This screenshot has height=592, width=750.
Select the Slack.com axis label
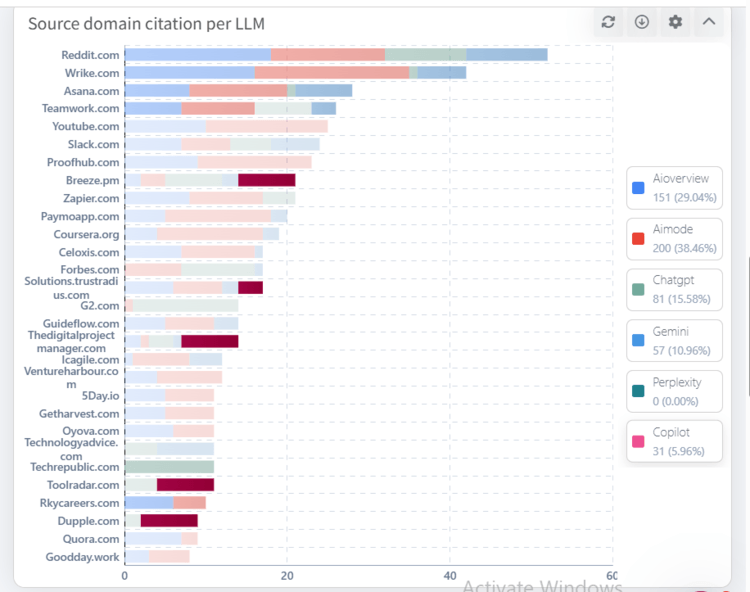click(x=93, y=144)
